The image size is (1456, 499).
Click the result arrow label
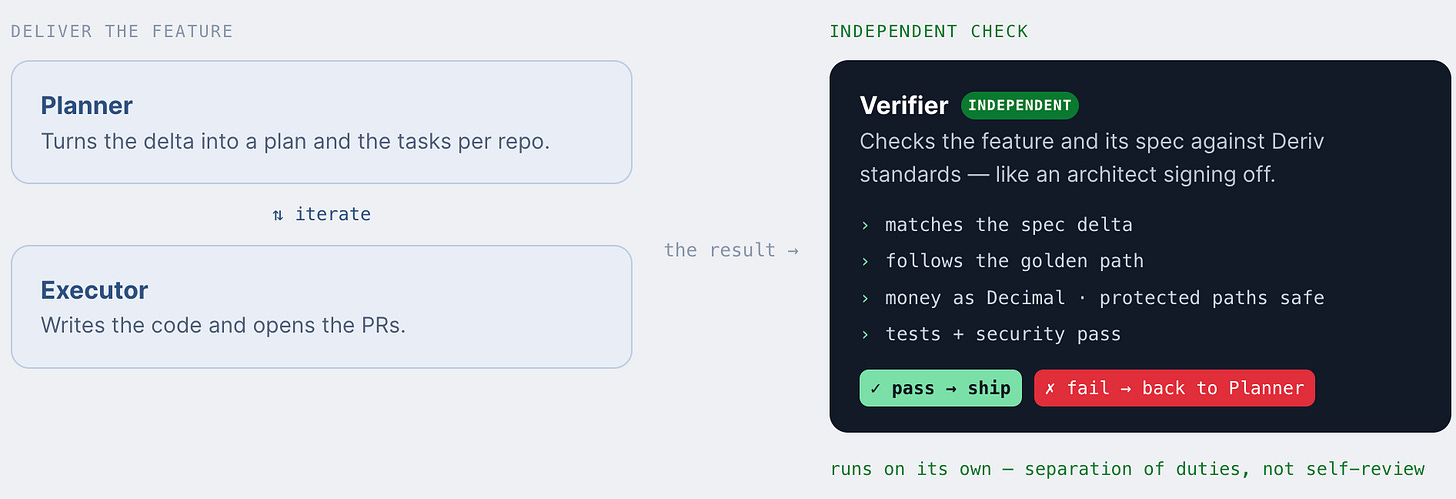pyautogui.click(x=731, y=250)
